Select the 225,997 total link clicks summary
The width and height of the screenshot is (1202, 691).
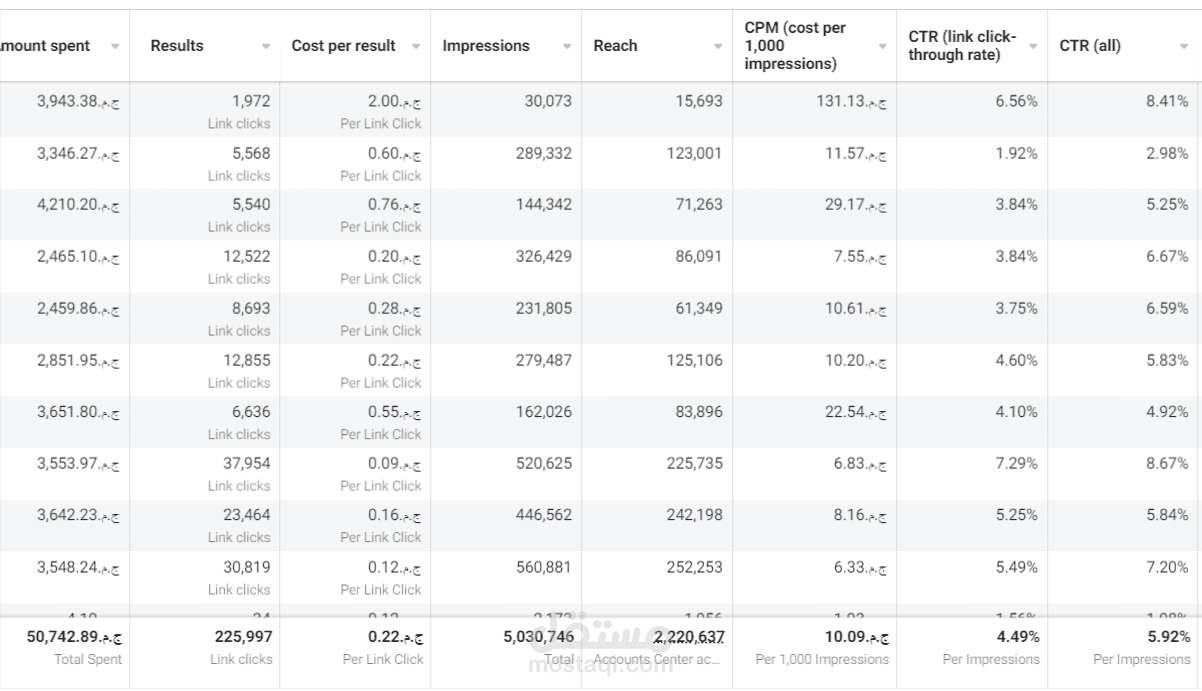click(x=243, y=637)
